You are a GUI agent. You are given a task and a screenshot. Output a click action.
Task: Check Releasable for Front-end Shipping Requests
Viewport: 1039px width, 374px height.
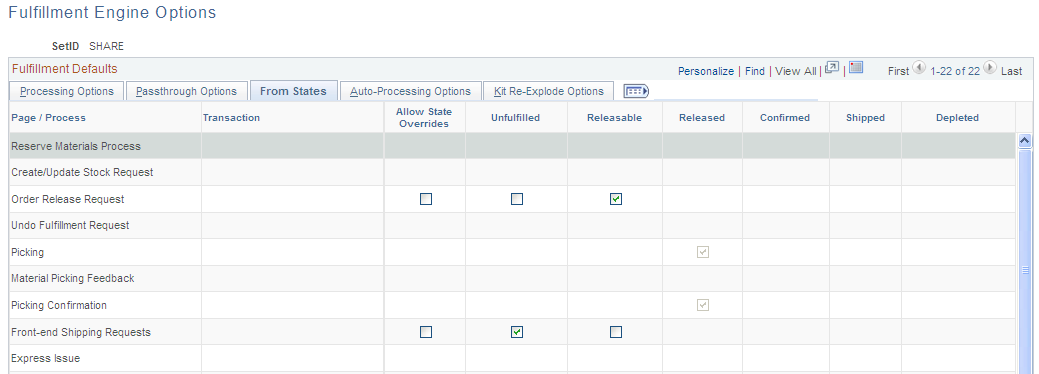616,332
